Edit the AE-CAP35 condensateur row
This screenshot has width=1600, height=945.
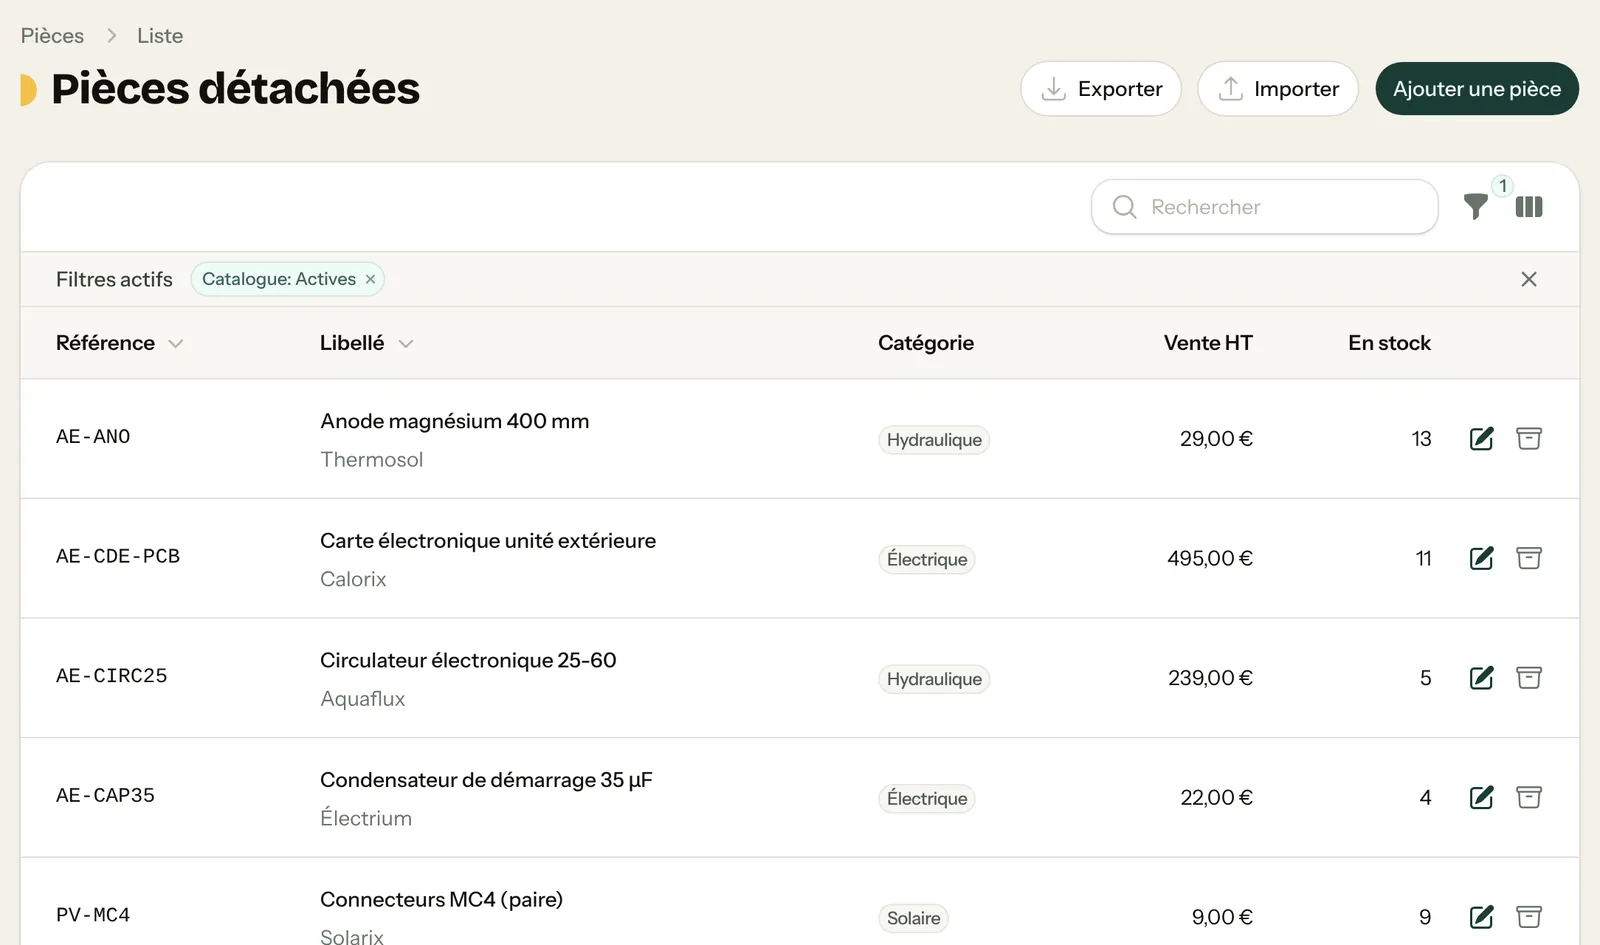[1482, 797]
